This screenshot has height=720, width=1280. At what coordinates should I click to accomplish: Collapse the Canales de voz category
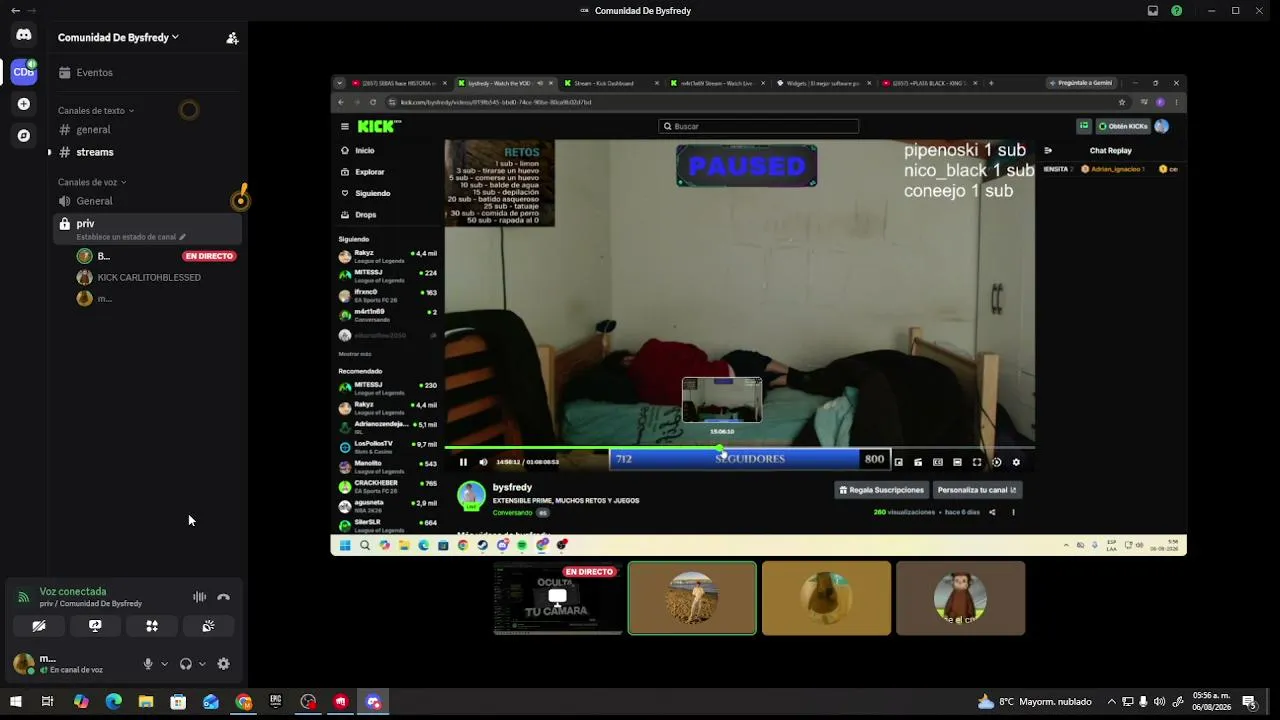92,183
